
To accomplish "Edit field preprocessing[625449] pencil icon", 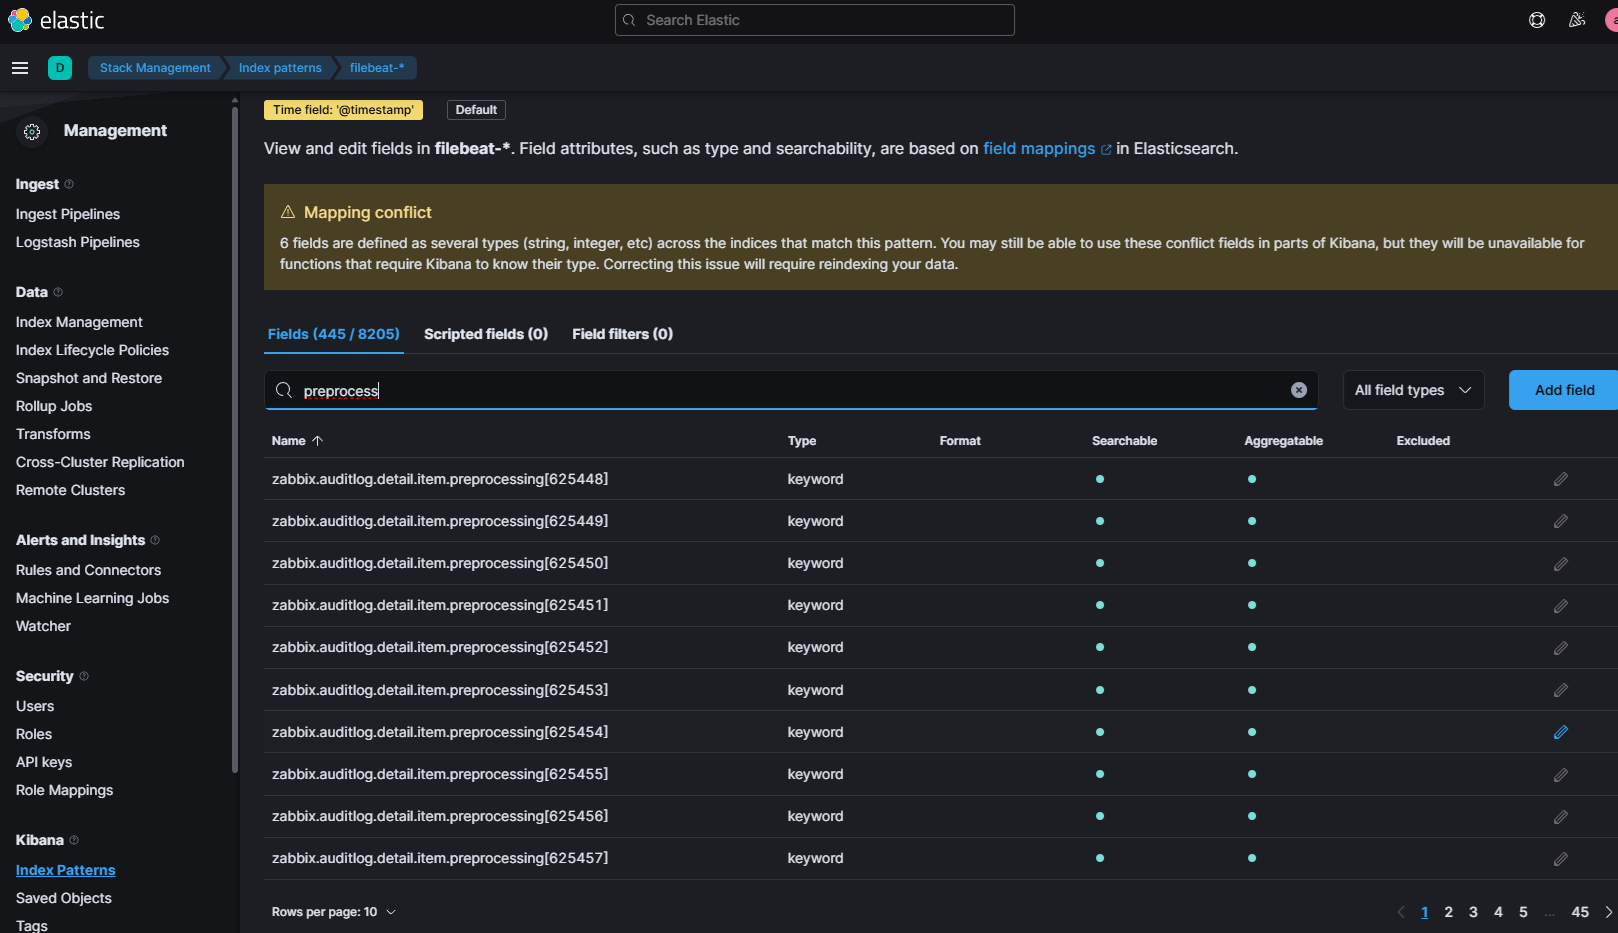I will (1561, 521).
